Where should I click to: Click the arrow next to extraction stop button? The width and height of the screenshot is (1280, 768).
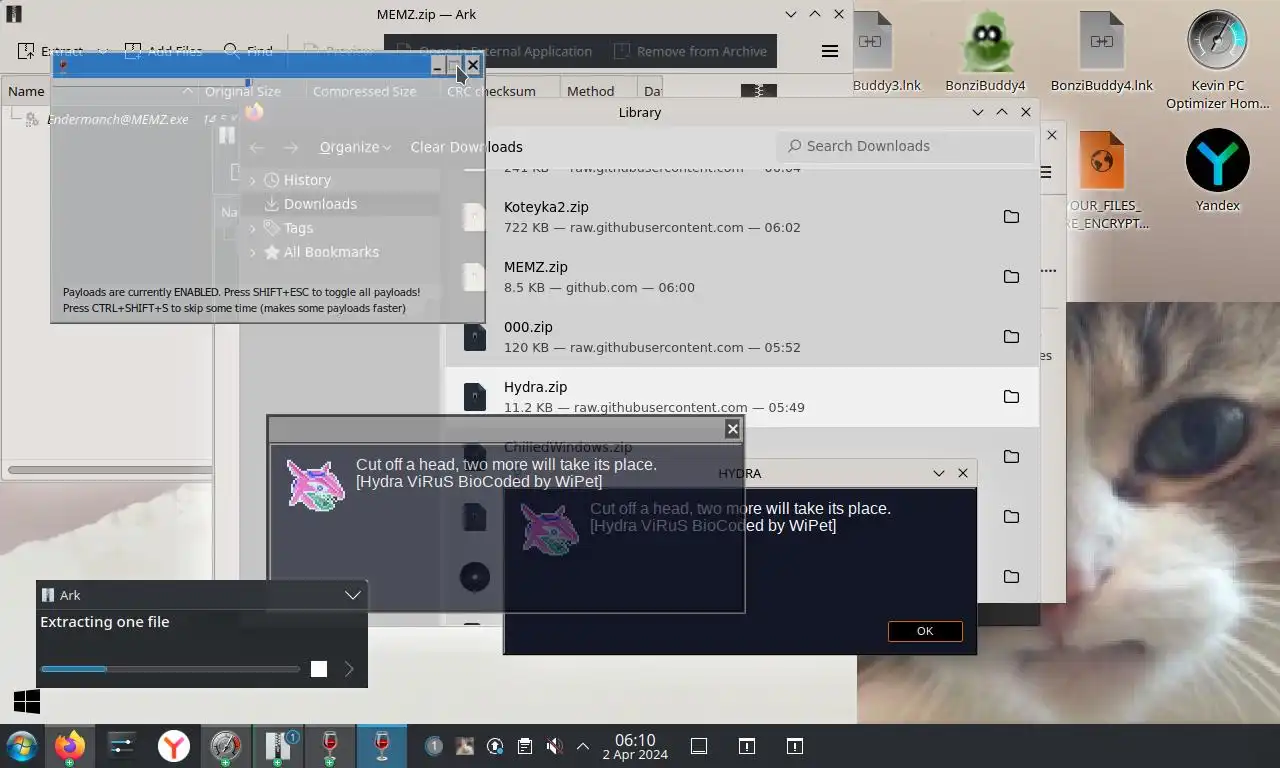pyautogui.click(x=349, y=669)
